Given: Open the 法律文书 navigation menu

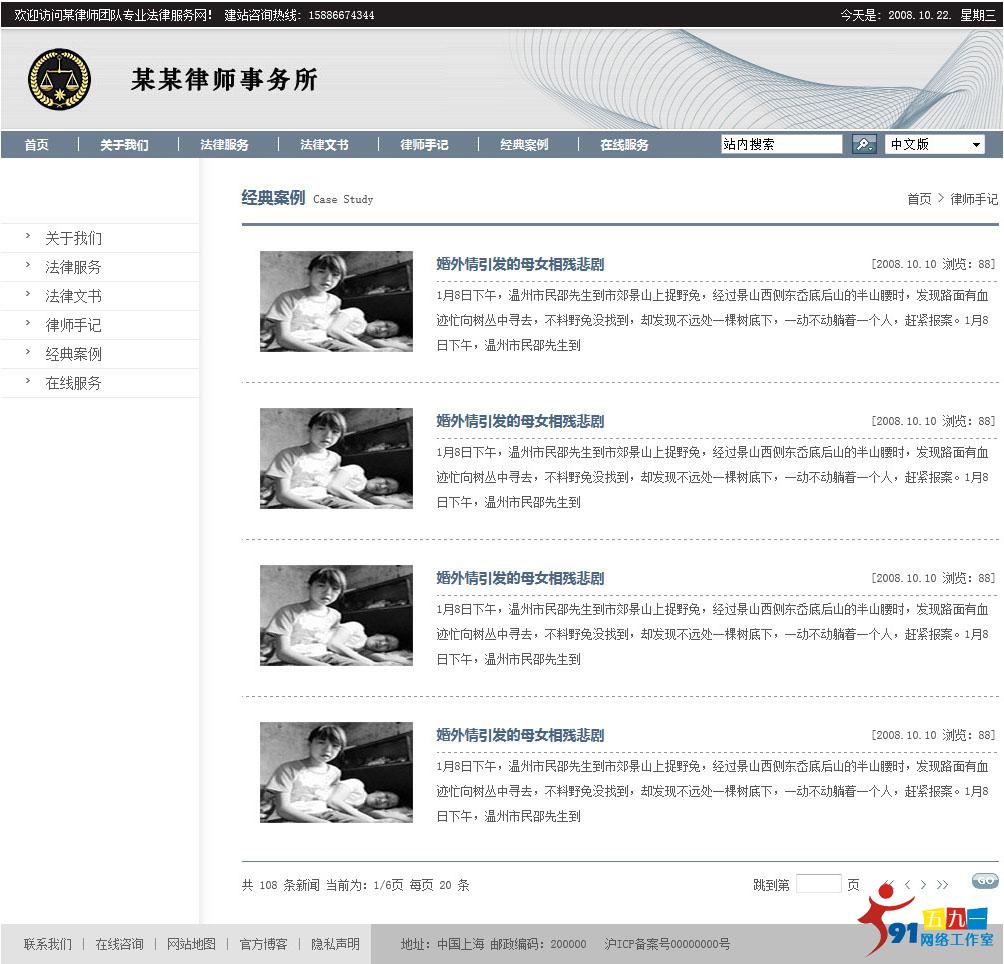Looking at the screenshot, I should 323,144.
